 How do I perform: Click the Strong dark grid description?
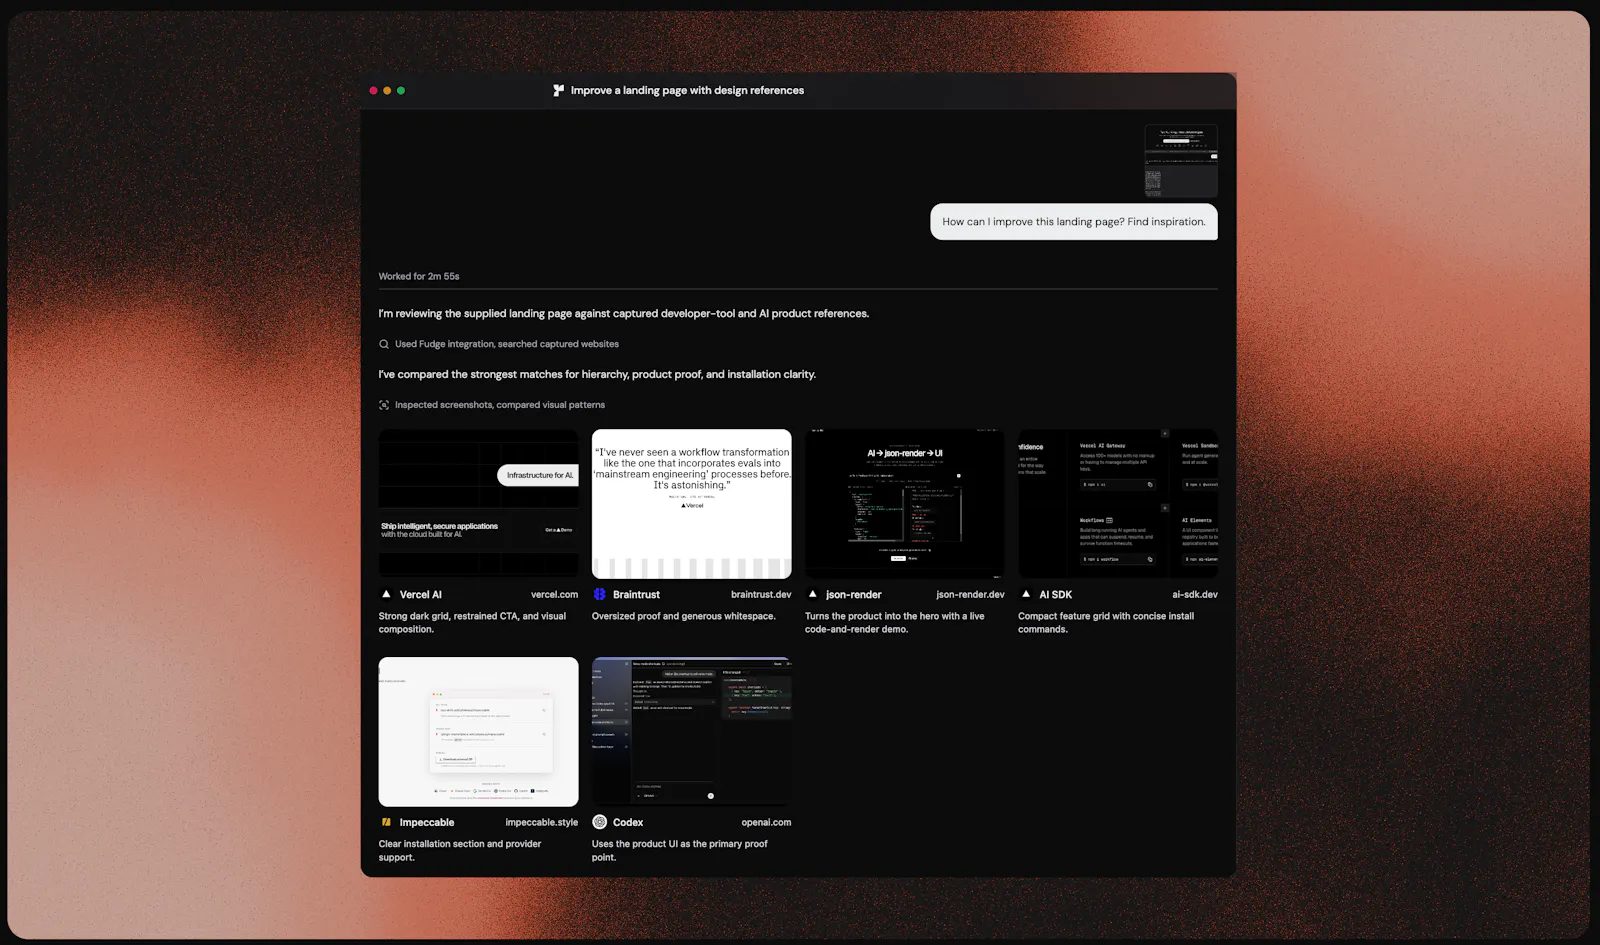(472, 622)
